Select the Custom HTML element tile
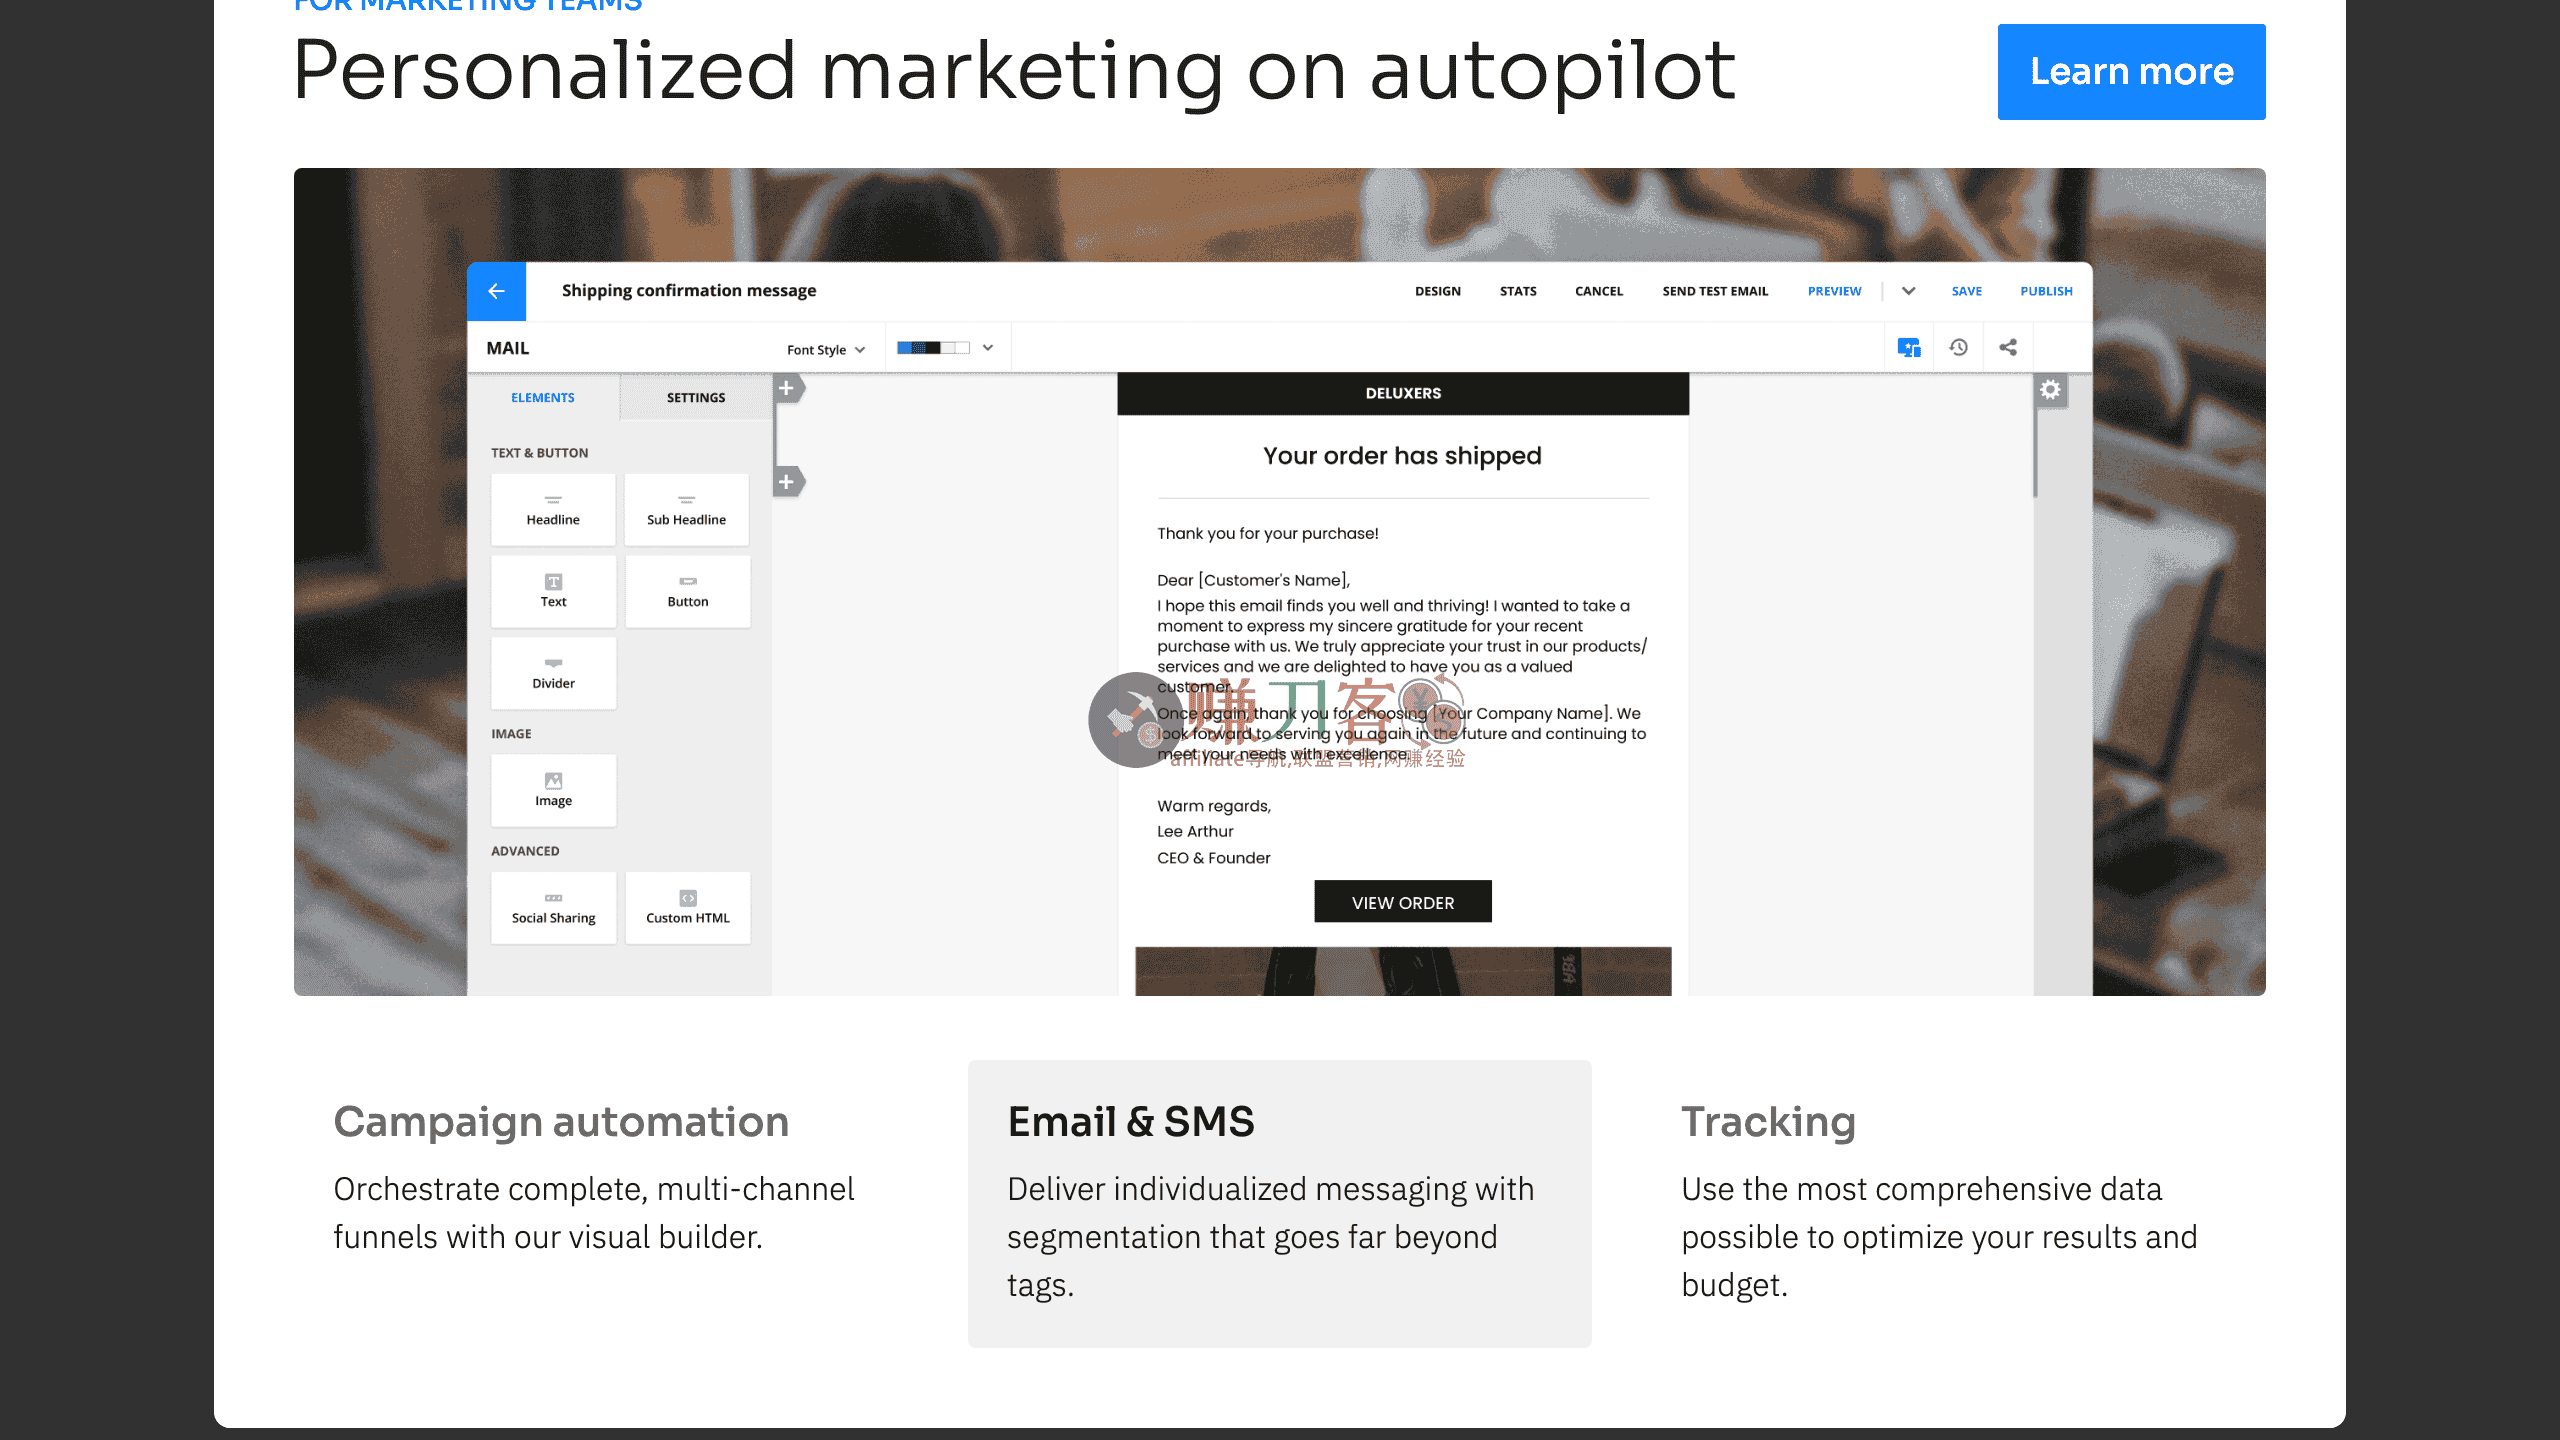This screenshot has height=1440, width=2560. tap(687, 908)
